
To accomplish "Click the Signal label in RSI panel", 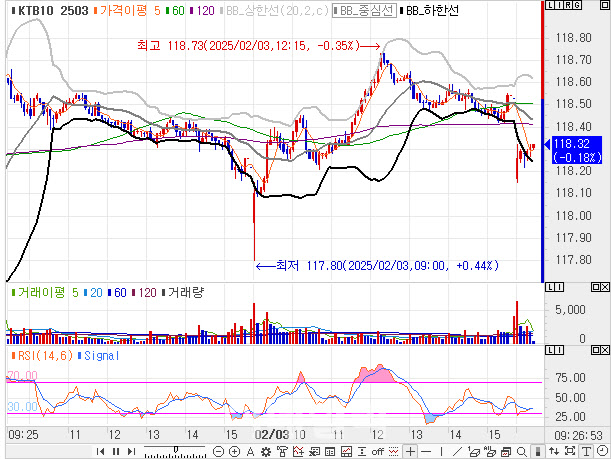I will (x=96, y=355).
